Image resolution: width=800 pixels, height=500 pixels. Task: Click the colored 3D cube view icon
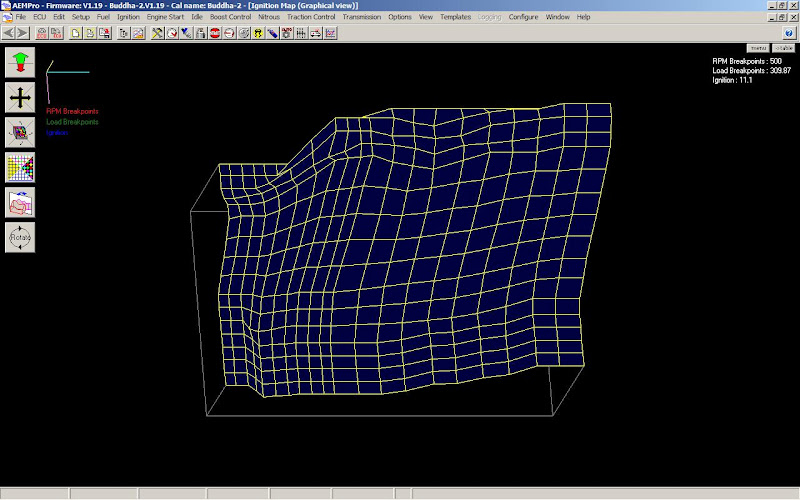pyautogui.click(x=20, y=132)
